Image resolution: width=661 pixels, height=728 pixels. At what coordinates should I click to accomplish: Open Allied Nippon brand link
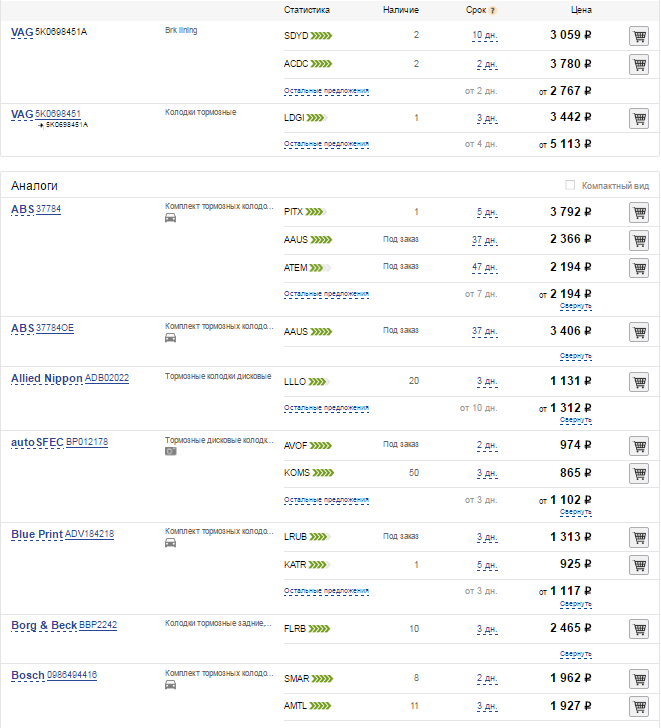click(x=46, y=378)
